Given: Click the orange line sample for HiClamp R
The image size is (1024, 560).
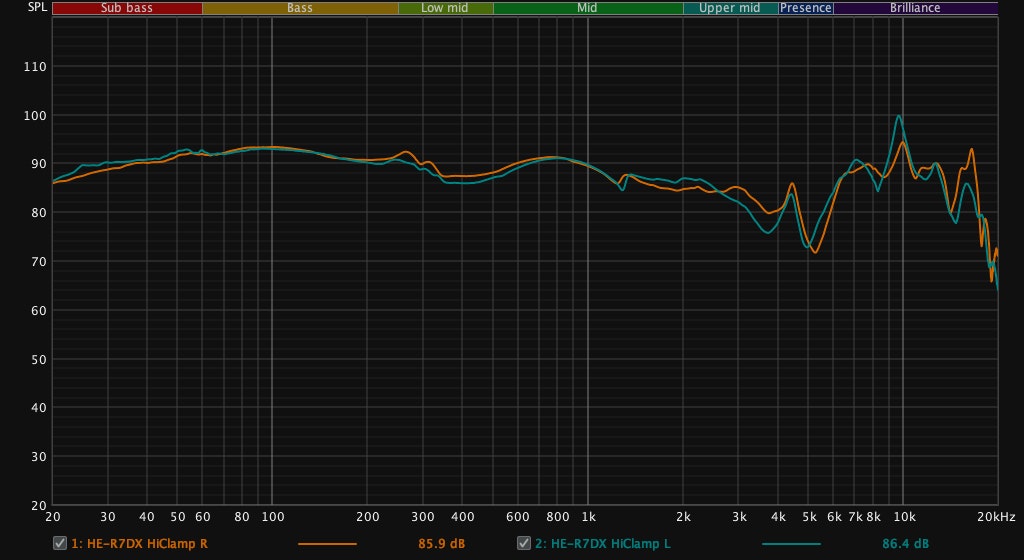Looking at the screenshot, I should point(327,544).
